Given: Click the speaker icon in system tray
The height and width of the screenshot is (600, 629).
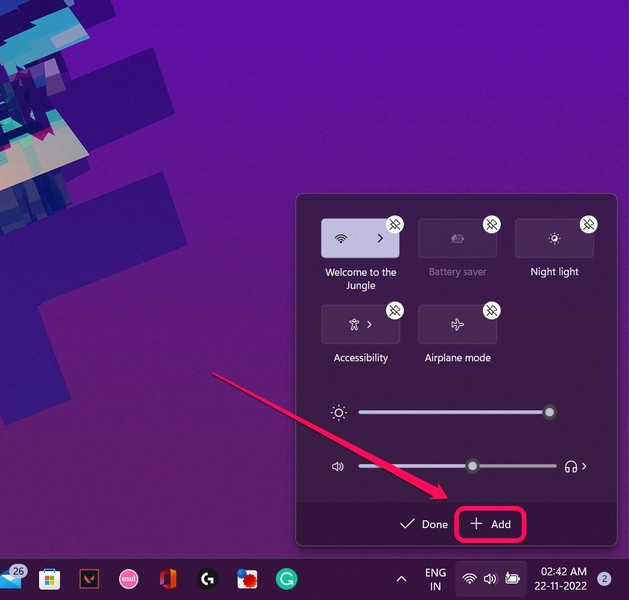Looking at the screenshot, I should coord(490,579).
